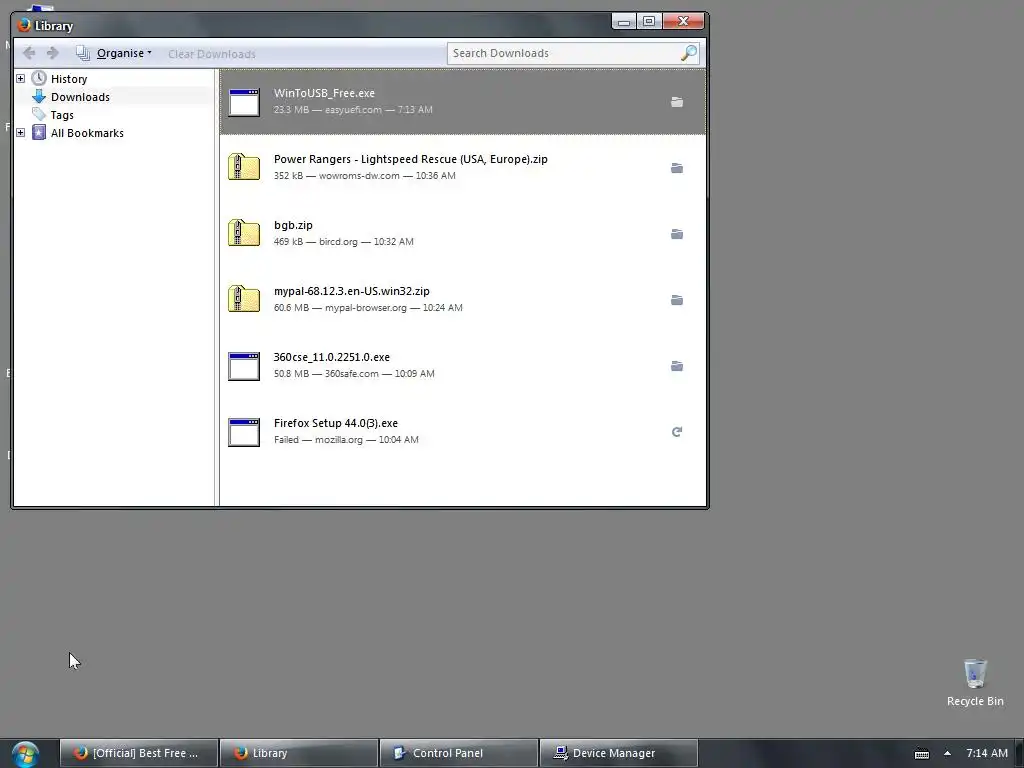Open containing folder for bgb.zip

(677, 234)
